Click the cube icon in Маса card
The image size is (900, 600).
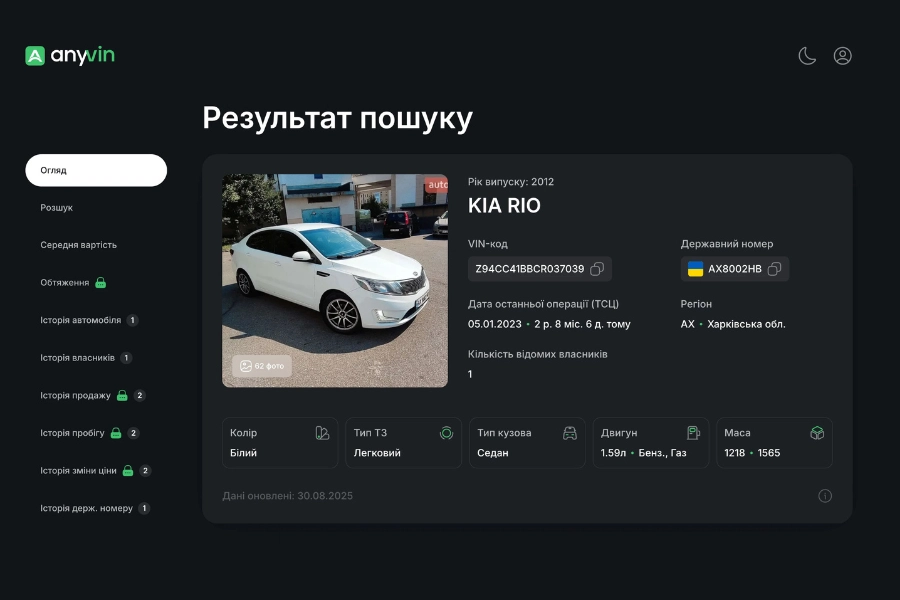pyautogui.click(x=817, y=433)
